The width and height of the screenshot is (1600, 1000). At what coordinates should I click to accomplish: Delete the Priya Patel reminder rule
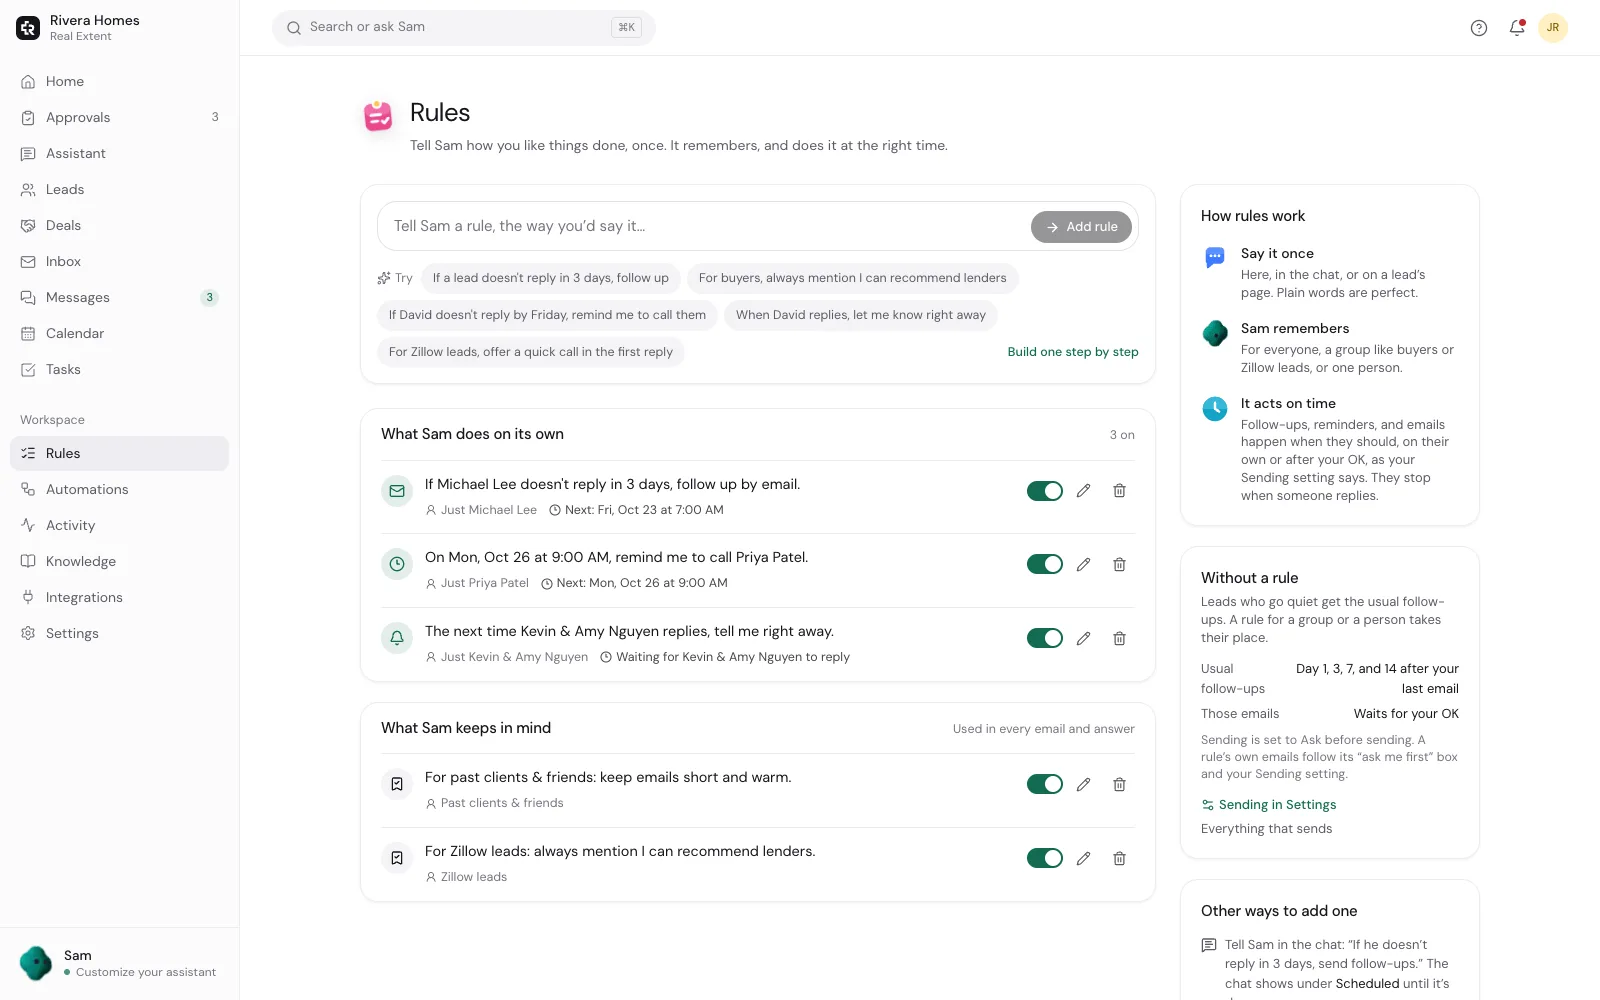(1119, 565)
